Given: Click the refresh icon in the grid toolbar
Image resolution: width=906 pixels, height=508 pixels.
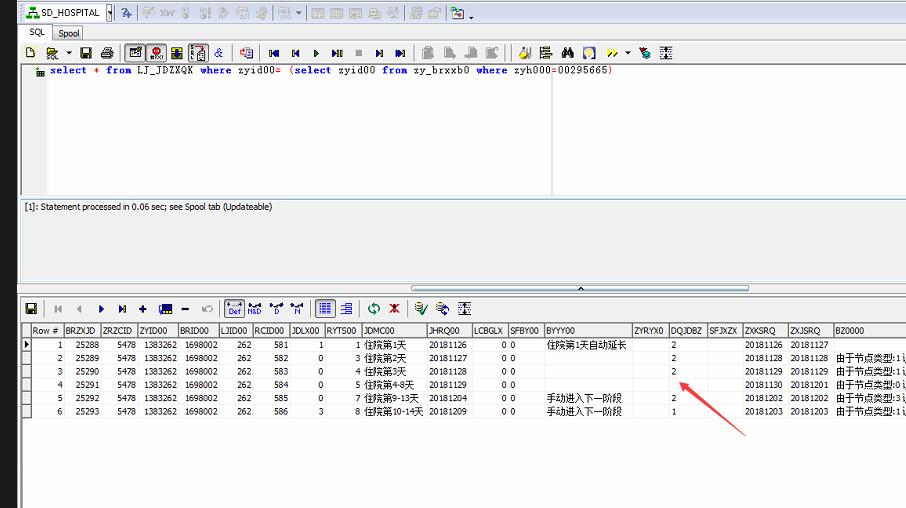Looking at the screenshot, I should [x=374, y=309].
